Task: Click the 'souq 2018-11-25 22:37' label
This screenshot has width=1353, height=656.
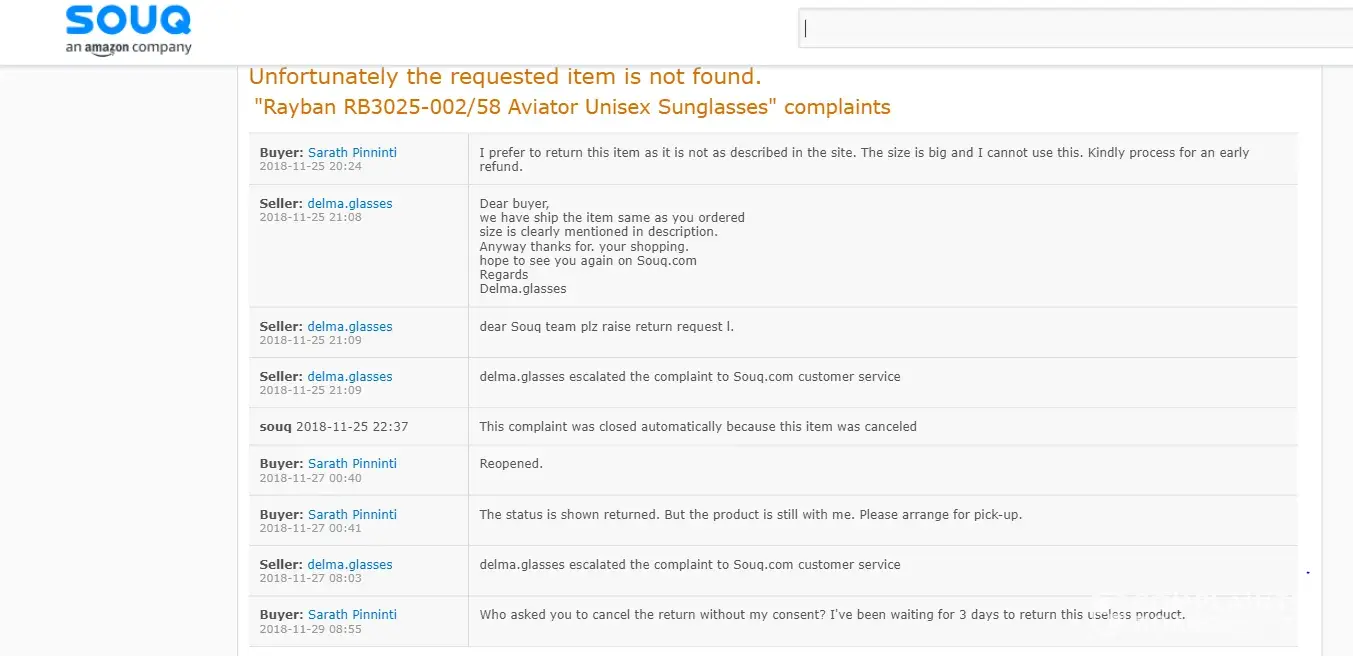Action: tap(334, 427)
